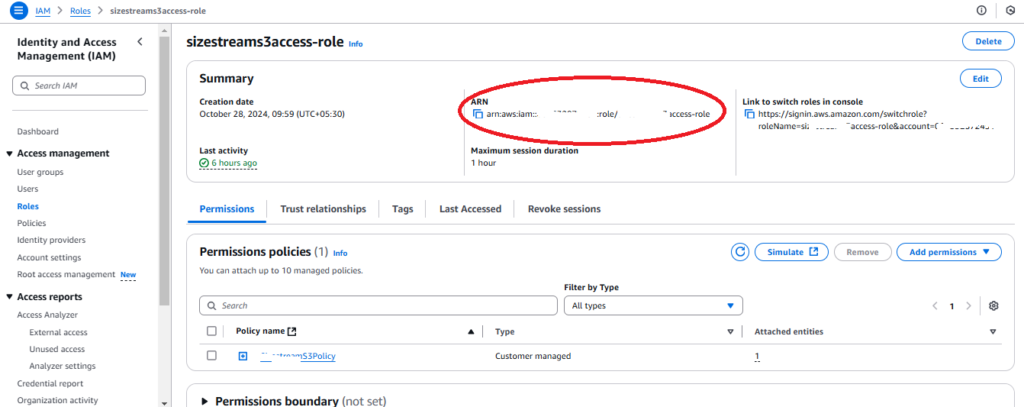Open the Add permissions dropdown

(x=949, y=252)
